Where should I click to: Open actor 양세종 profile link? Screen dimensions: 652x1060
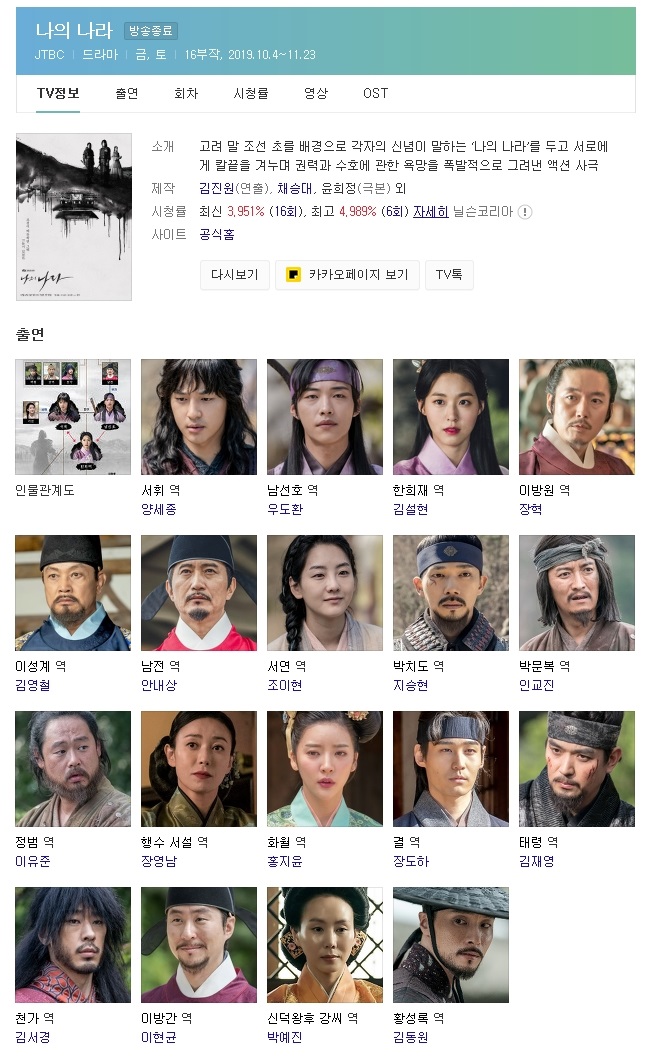pos(159,509)
